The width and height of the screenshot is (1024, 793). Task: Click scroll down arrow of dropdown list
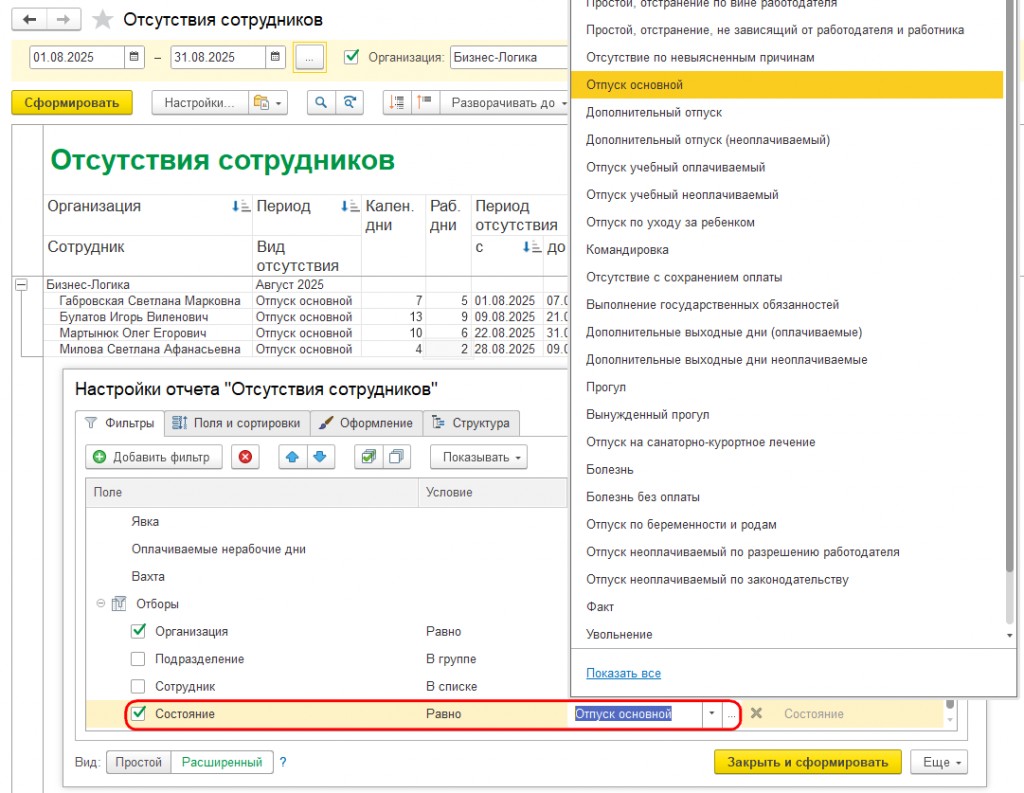[x=1010, y=635]
